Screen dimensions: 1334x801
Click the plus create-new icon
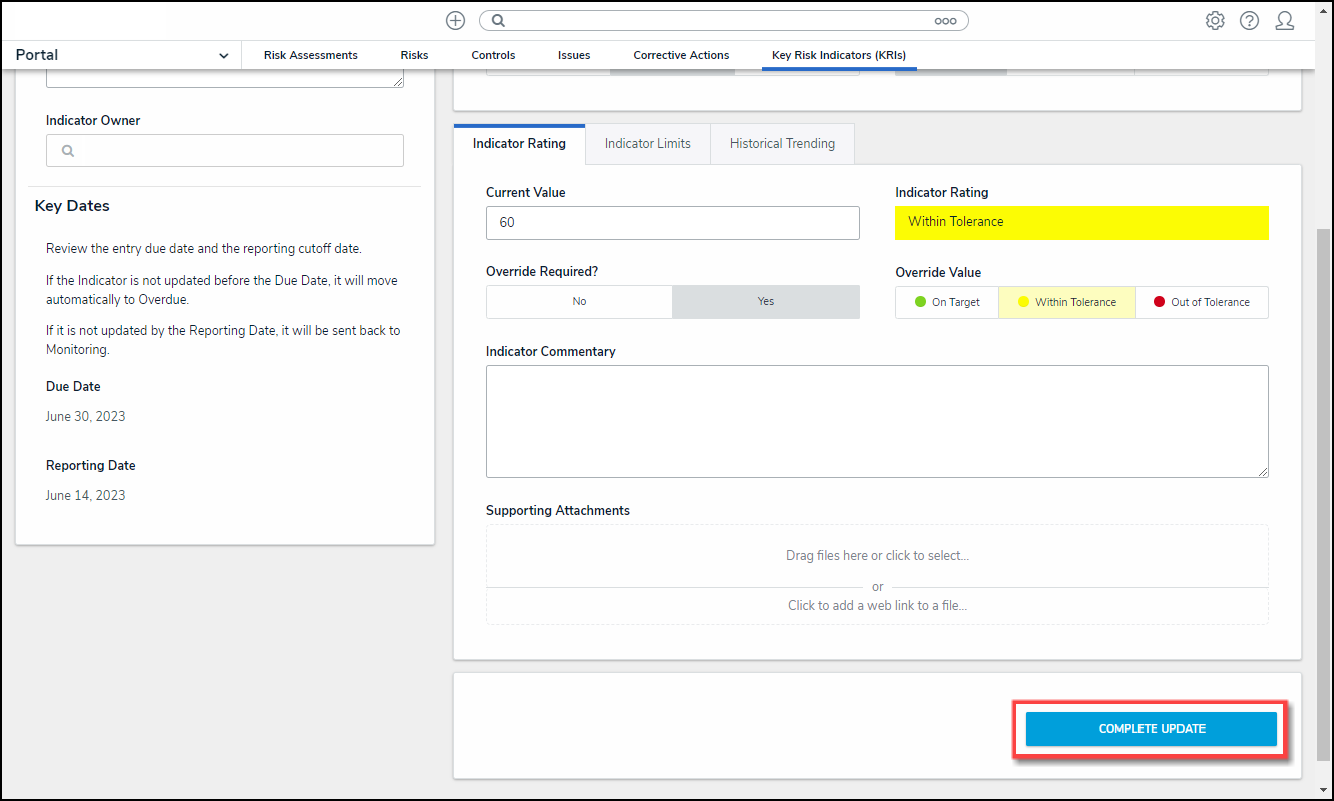455,21
